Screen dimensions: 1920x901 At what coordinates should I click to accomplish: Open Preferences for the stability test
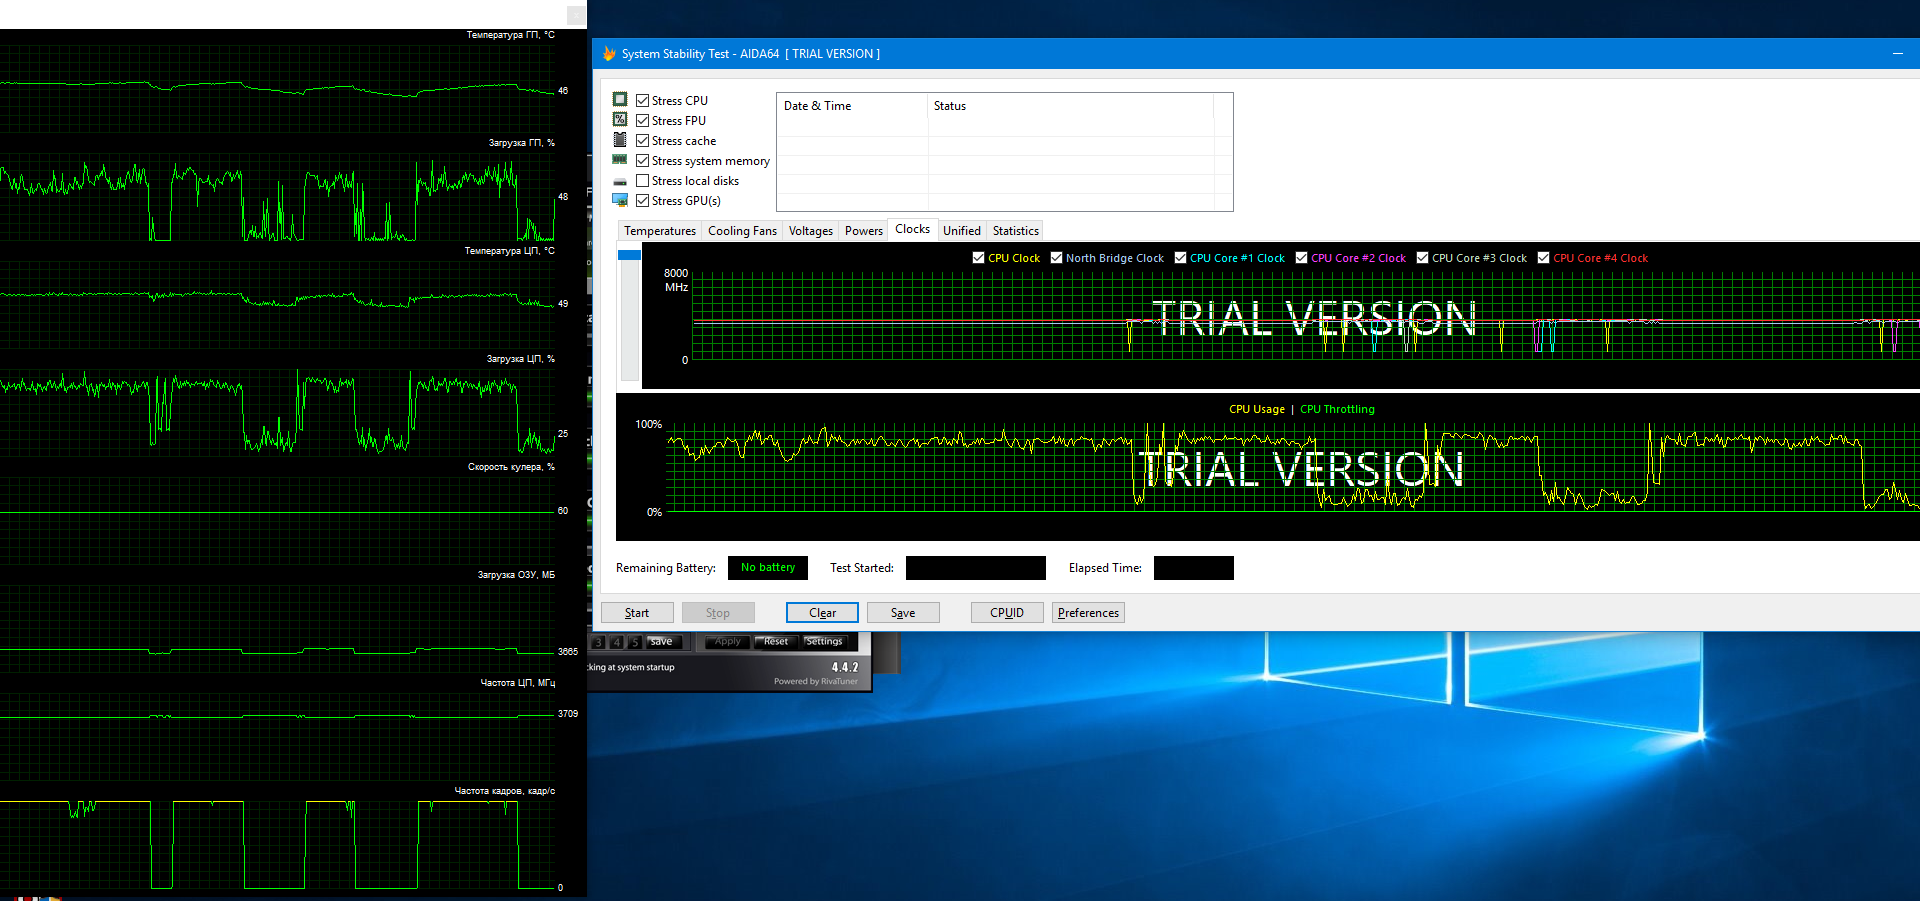point(1088,613)
